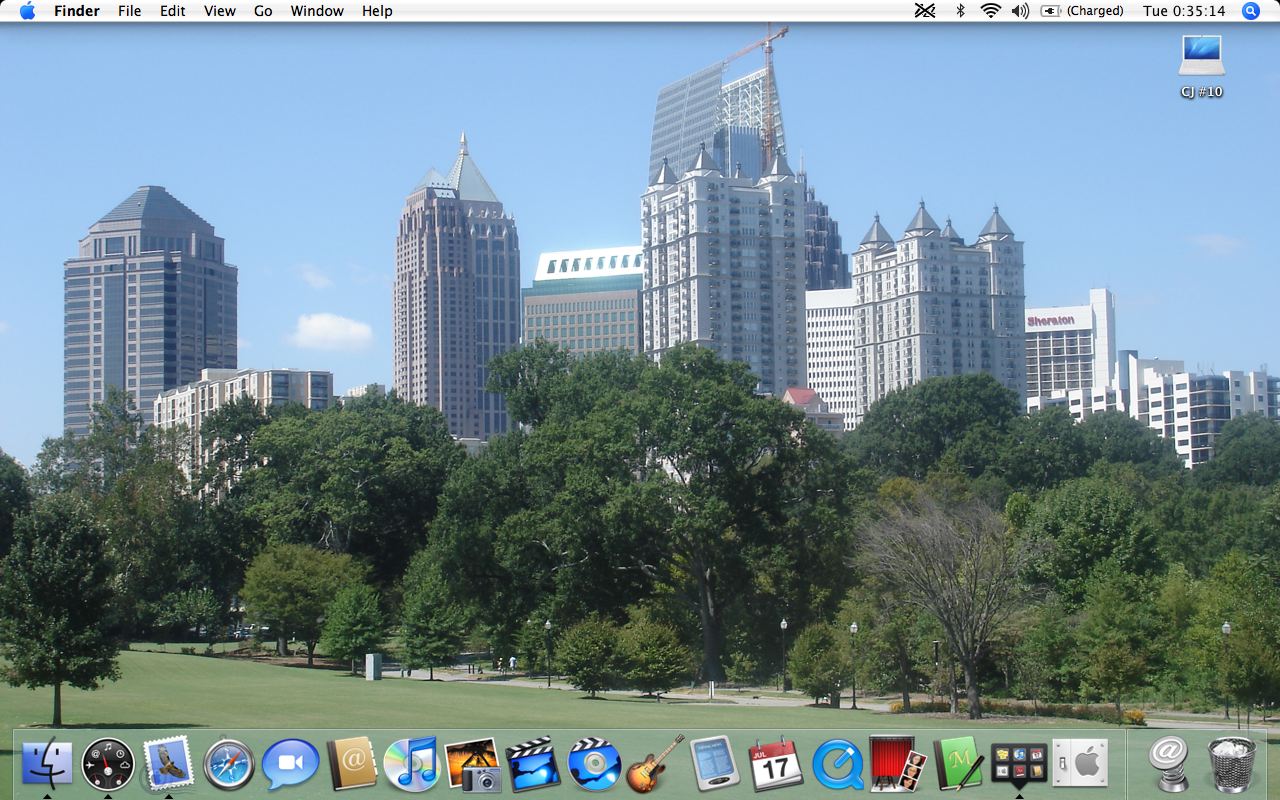The width and height of the screenshot is (1280, 800).
Task: Open black panel app-grid dock icon
Action: click(1019, 764)
